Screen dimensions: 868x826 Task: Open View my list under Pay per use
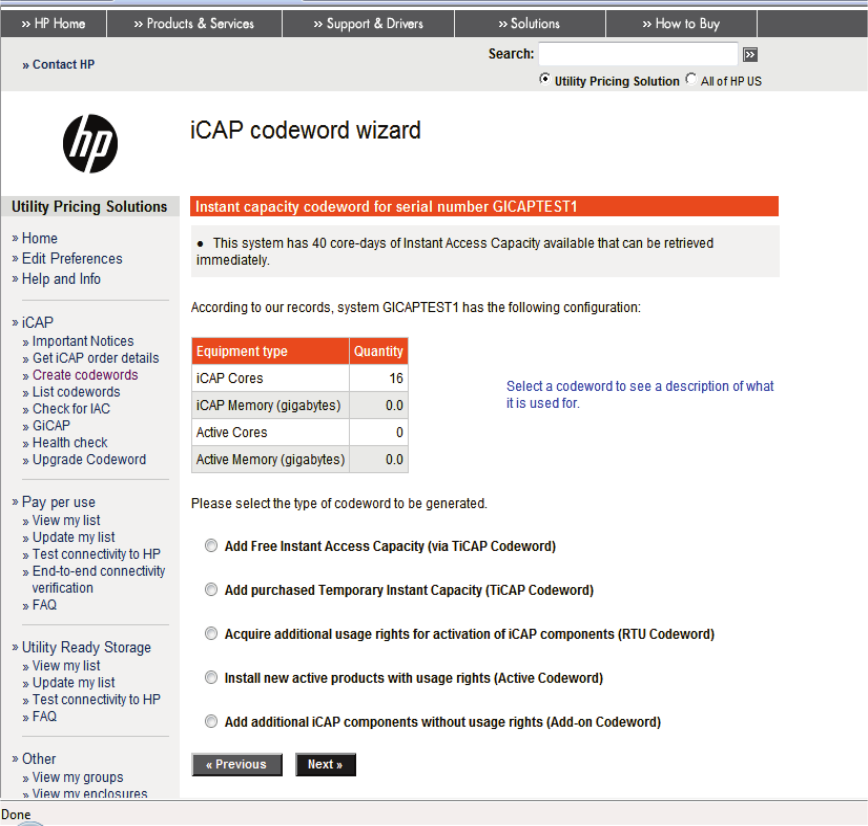(66, 520)
